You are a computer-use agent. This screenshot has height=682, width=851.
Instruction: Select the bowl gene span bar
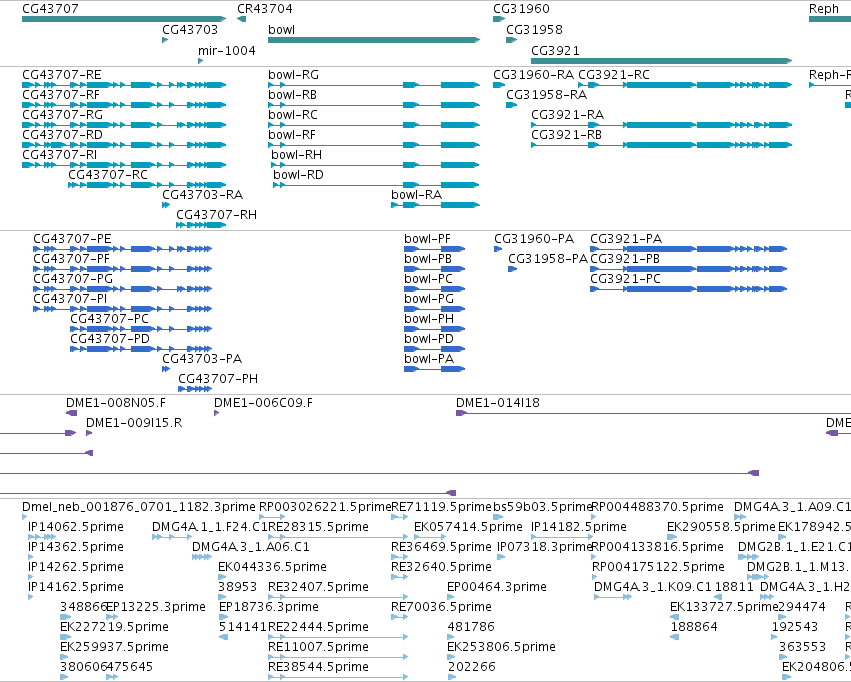tap(374, 40)
